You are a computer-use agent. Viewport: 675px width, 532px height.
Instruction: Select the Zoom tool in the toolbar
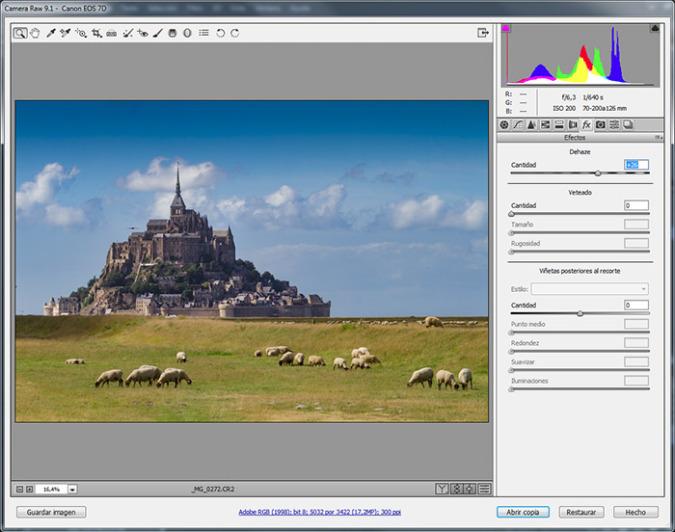click(x=20, y=33)
